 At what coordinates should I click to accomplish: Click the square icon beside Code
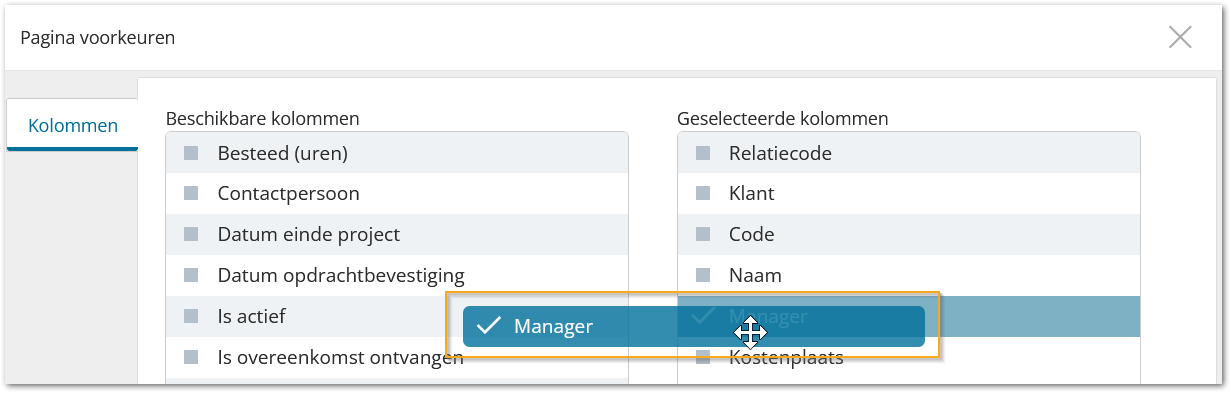tap(703, 234)
